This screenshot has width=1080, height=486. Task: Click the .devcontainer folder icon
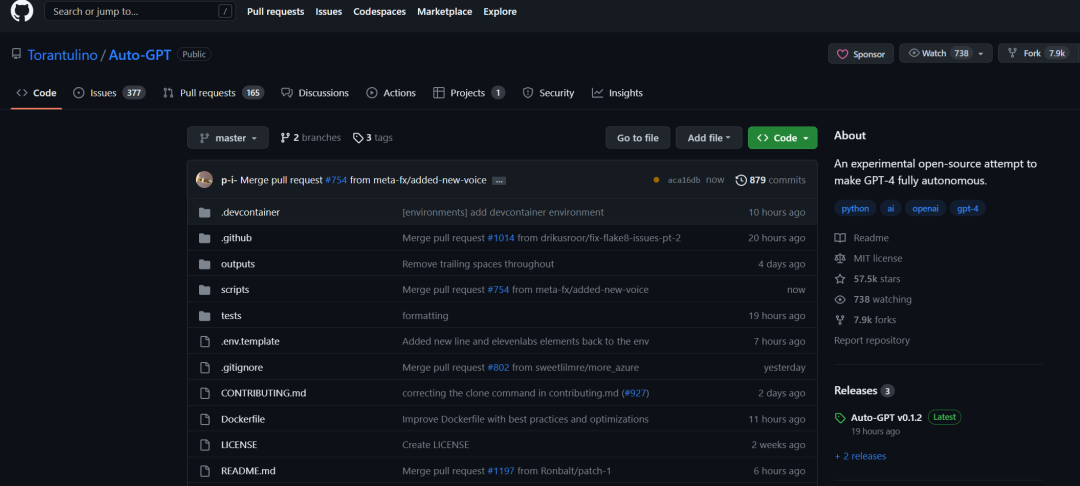[x=205, y=212]
